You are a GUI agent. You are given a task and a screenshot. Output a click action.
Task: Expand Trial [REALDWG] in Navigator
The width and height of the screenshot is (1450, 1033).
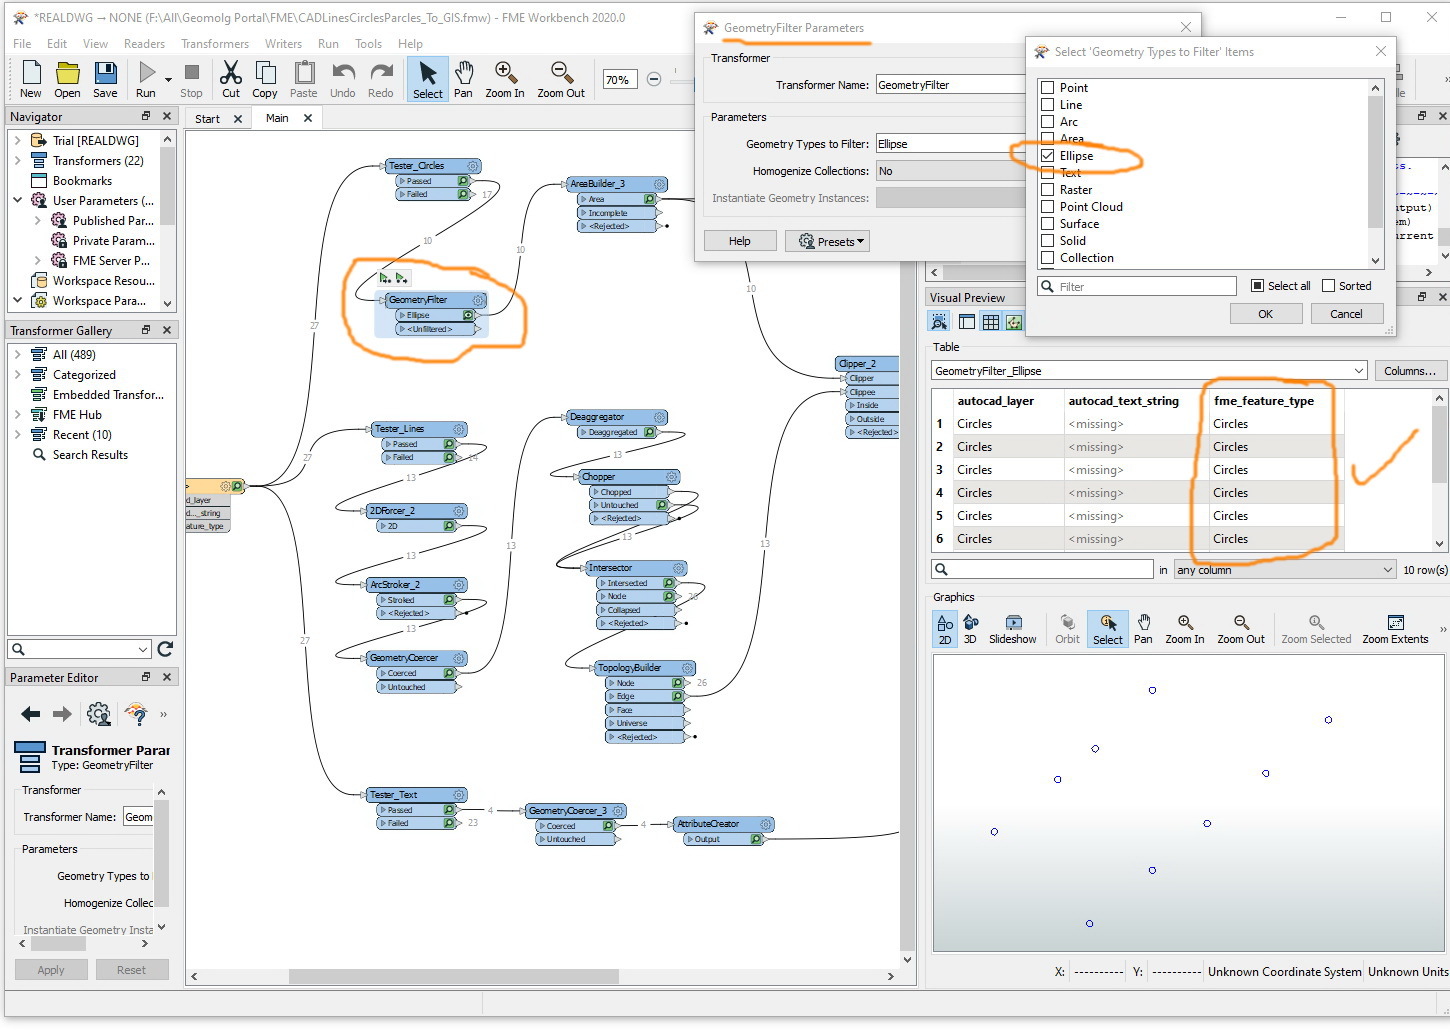coord(17,141)
